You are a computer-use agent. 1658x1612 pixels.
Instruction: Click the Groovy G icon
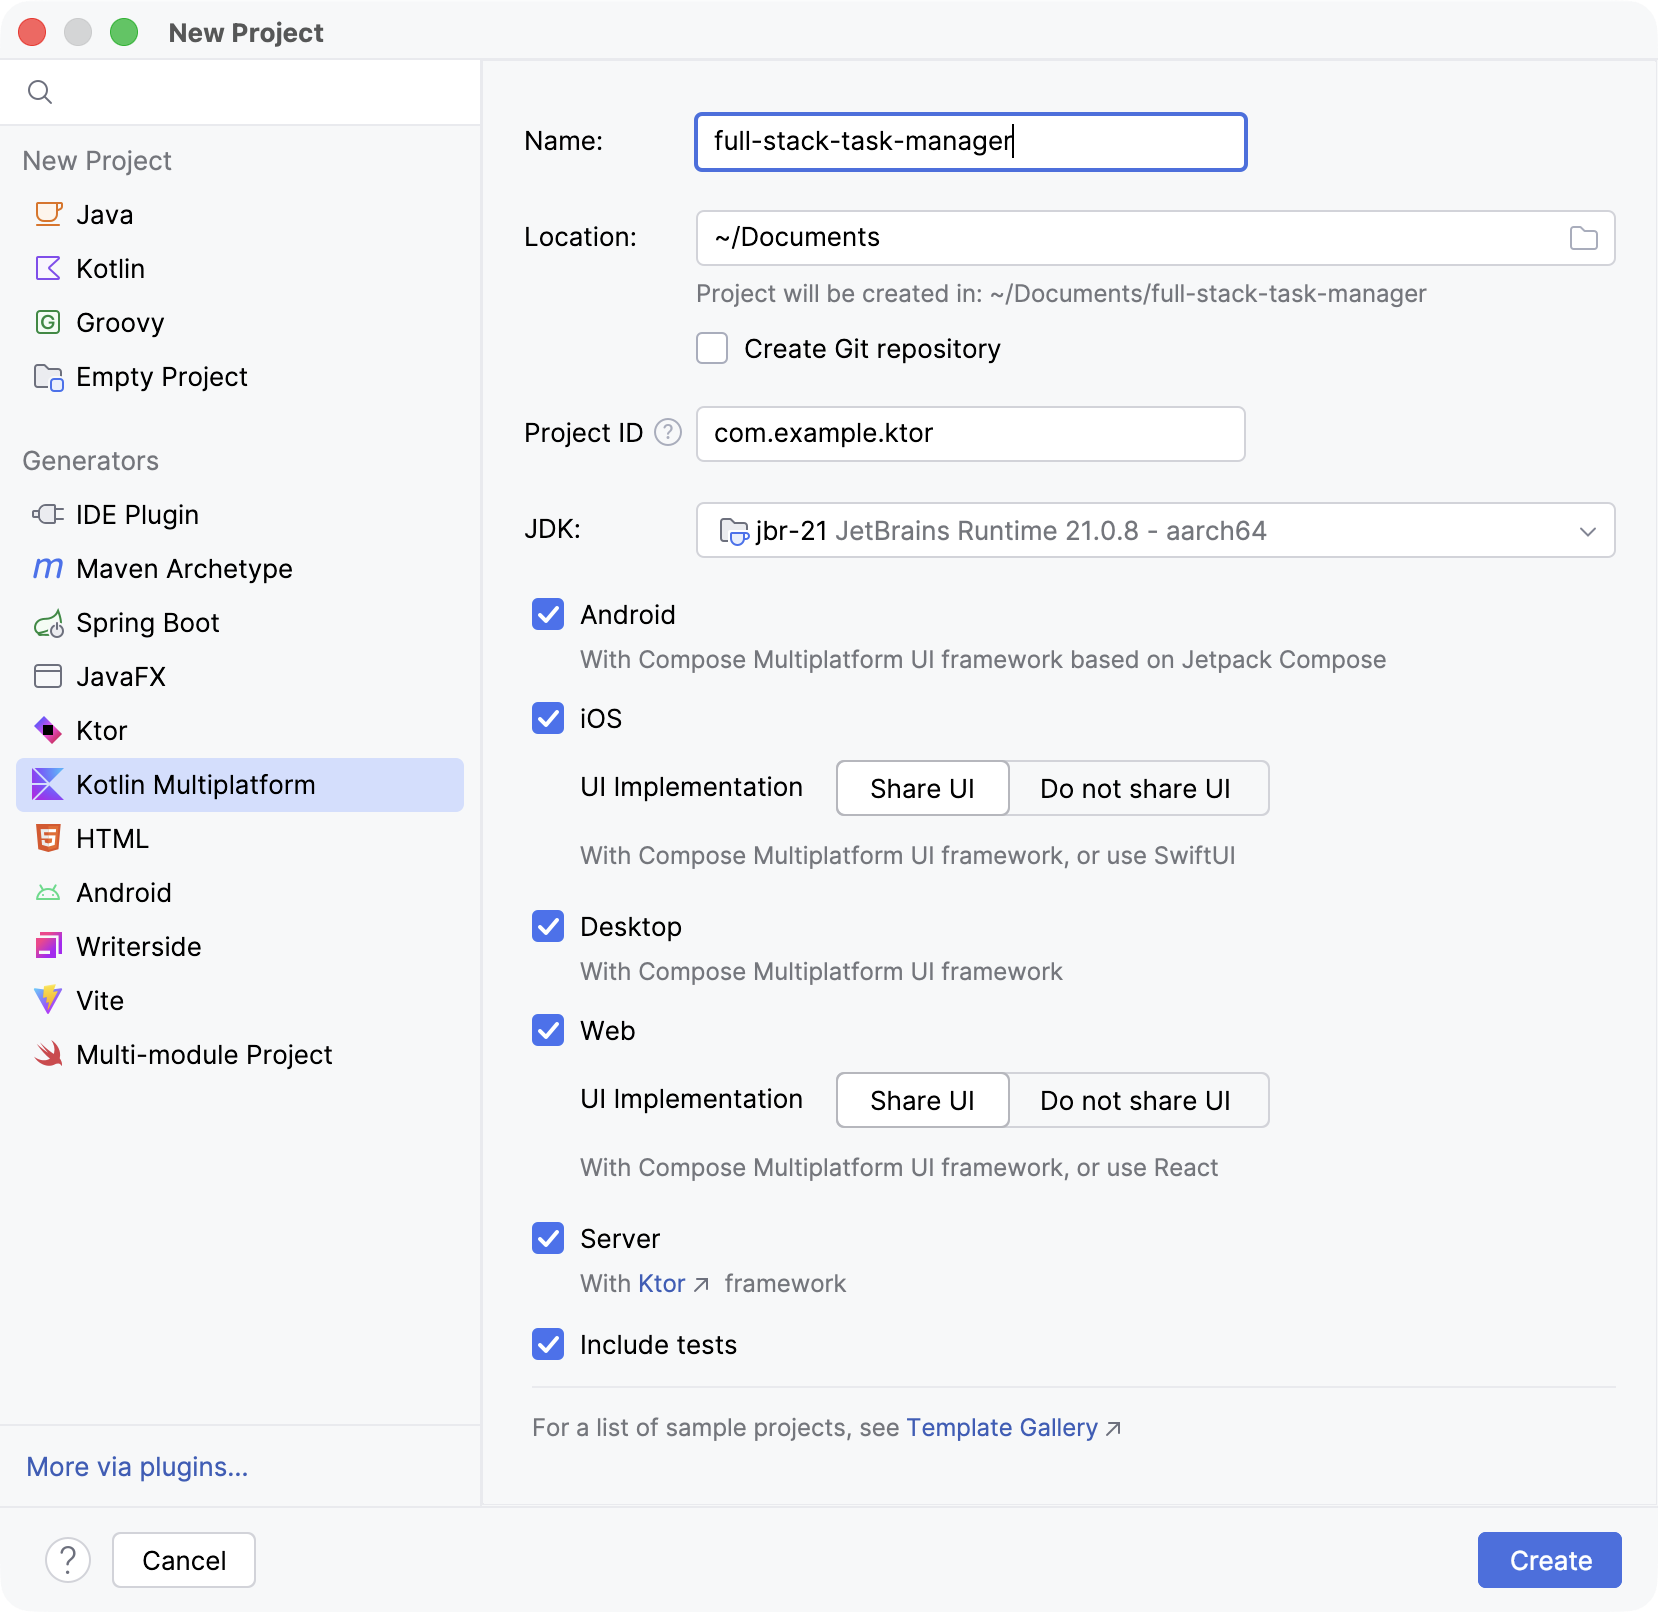48,322
